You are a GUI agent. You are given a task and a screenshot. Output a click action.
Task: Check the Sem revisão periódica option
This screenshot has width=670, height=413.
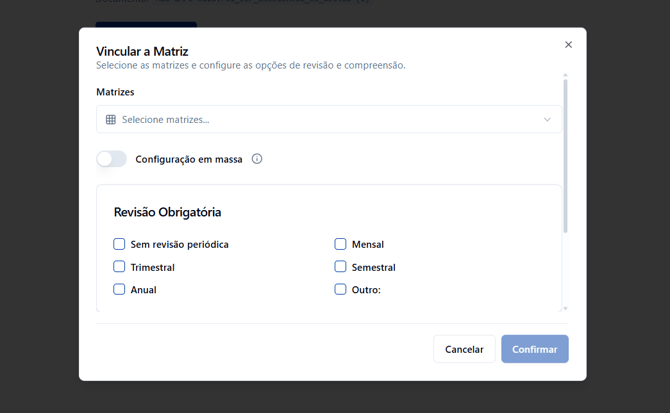(119, 244)
